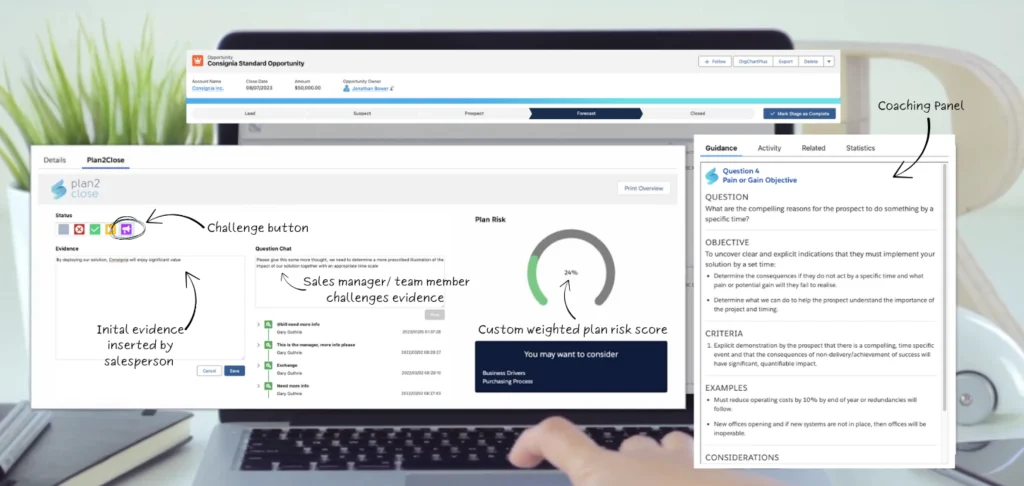This screenshot has height=486, width=1024.
Task: Click the purple Challenge status button
Action: click(x=127, y=229)
